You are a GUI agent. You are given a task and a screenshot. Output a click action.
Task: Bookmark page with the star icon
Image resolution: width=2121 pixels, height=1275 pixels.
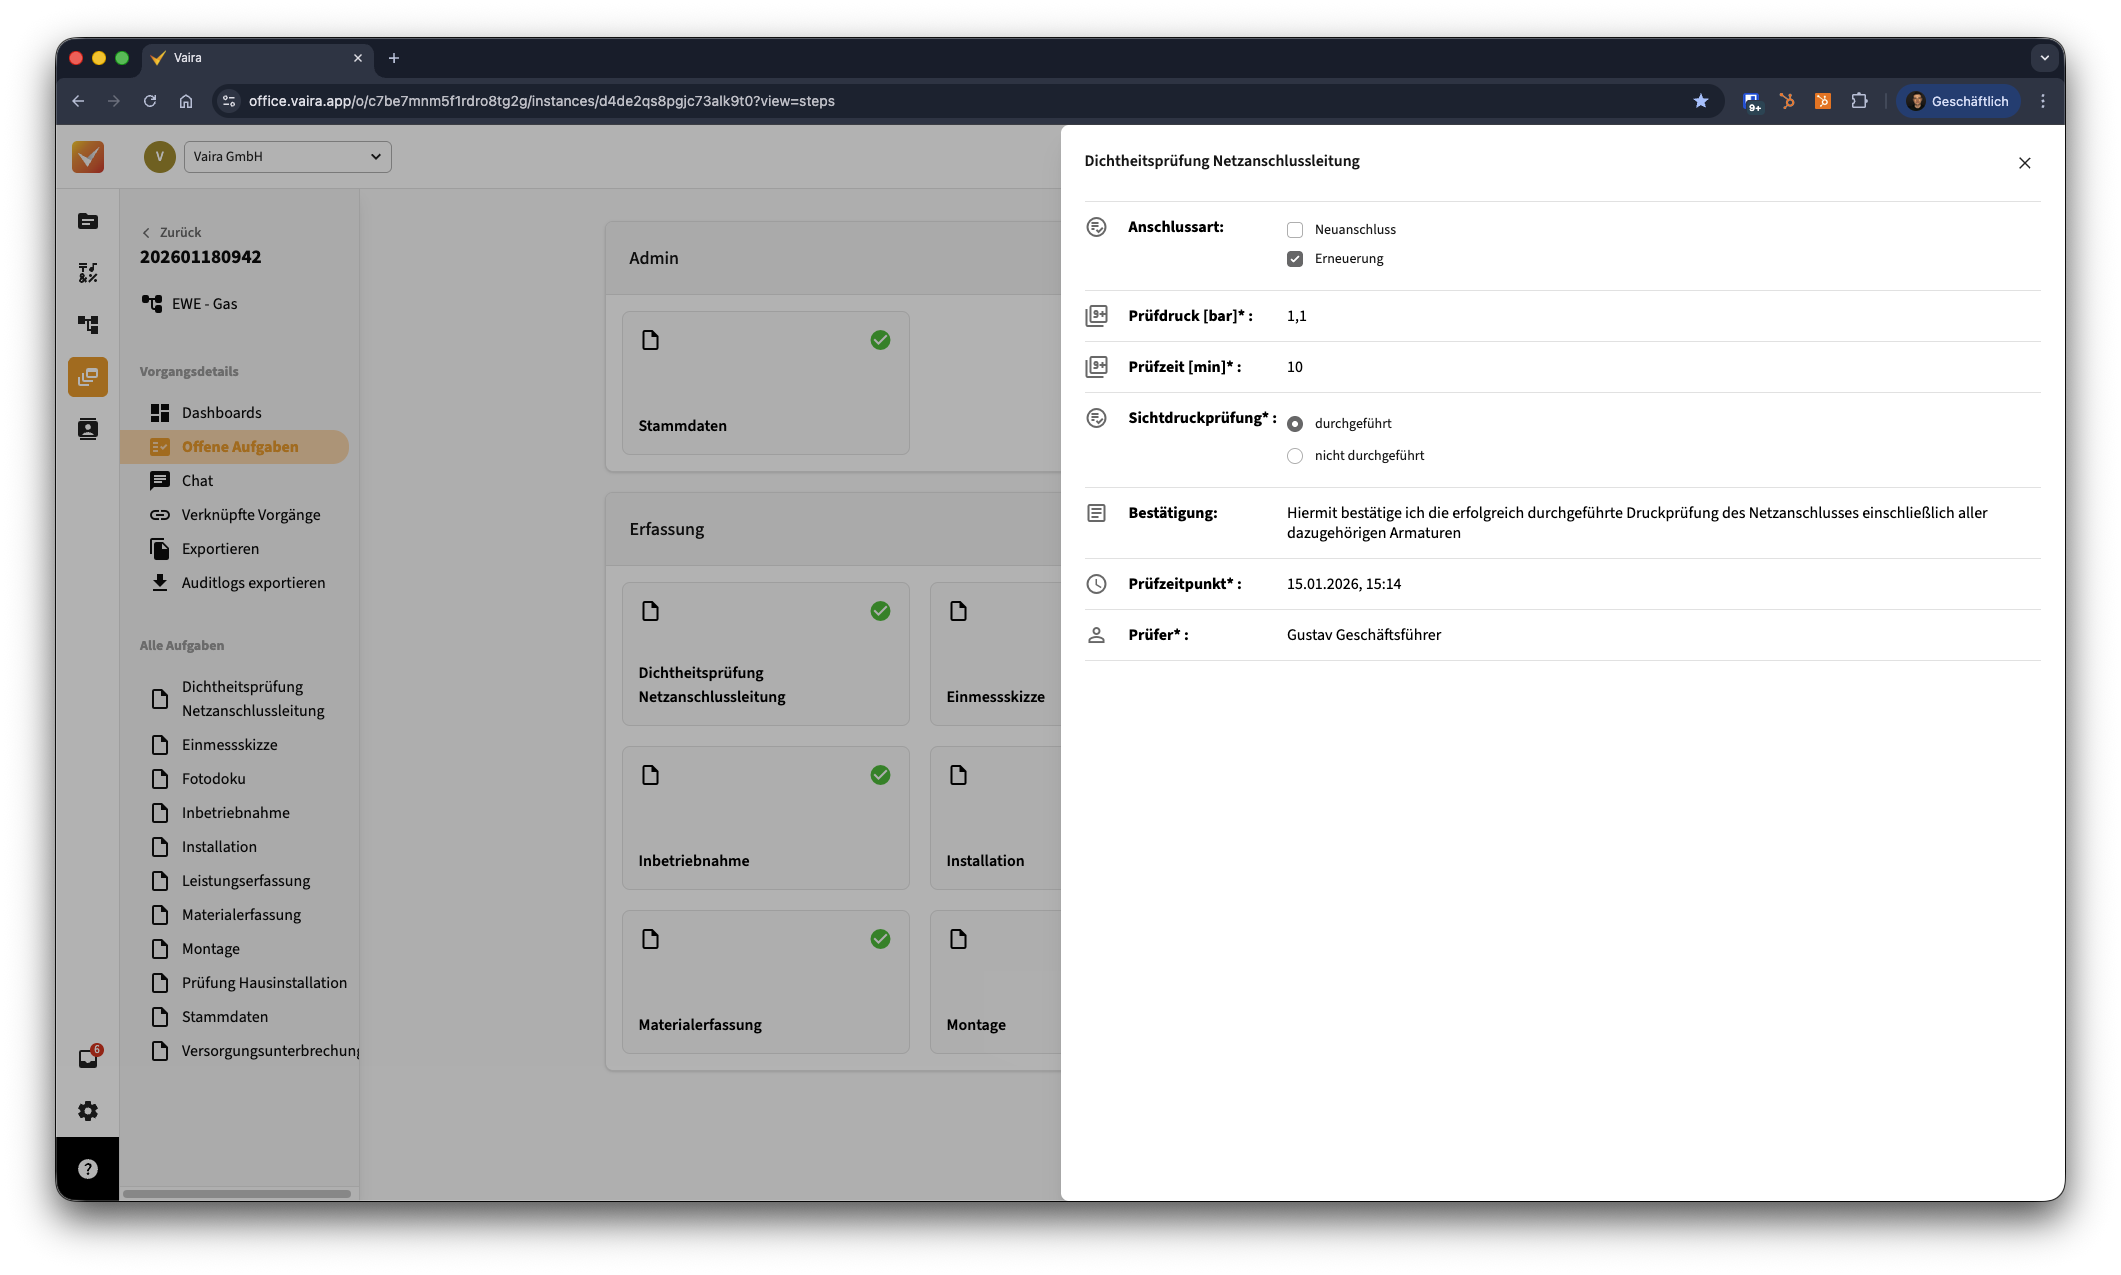[x=1700, y=101]
